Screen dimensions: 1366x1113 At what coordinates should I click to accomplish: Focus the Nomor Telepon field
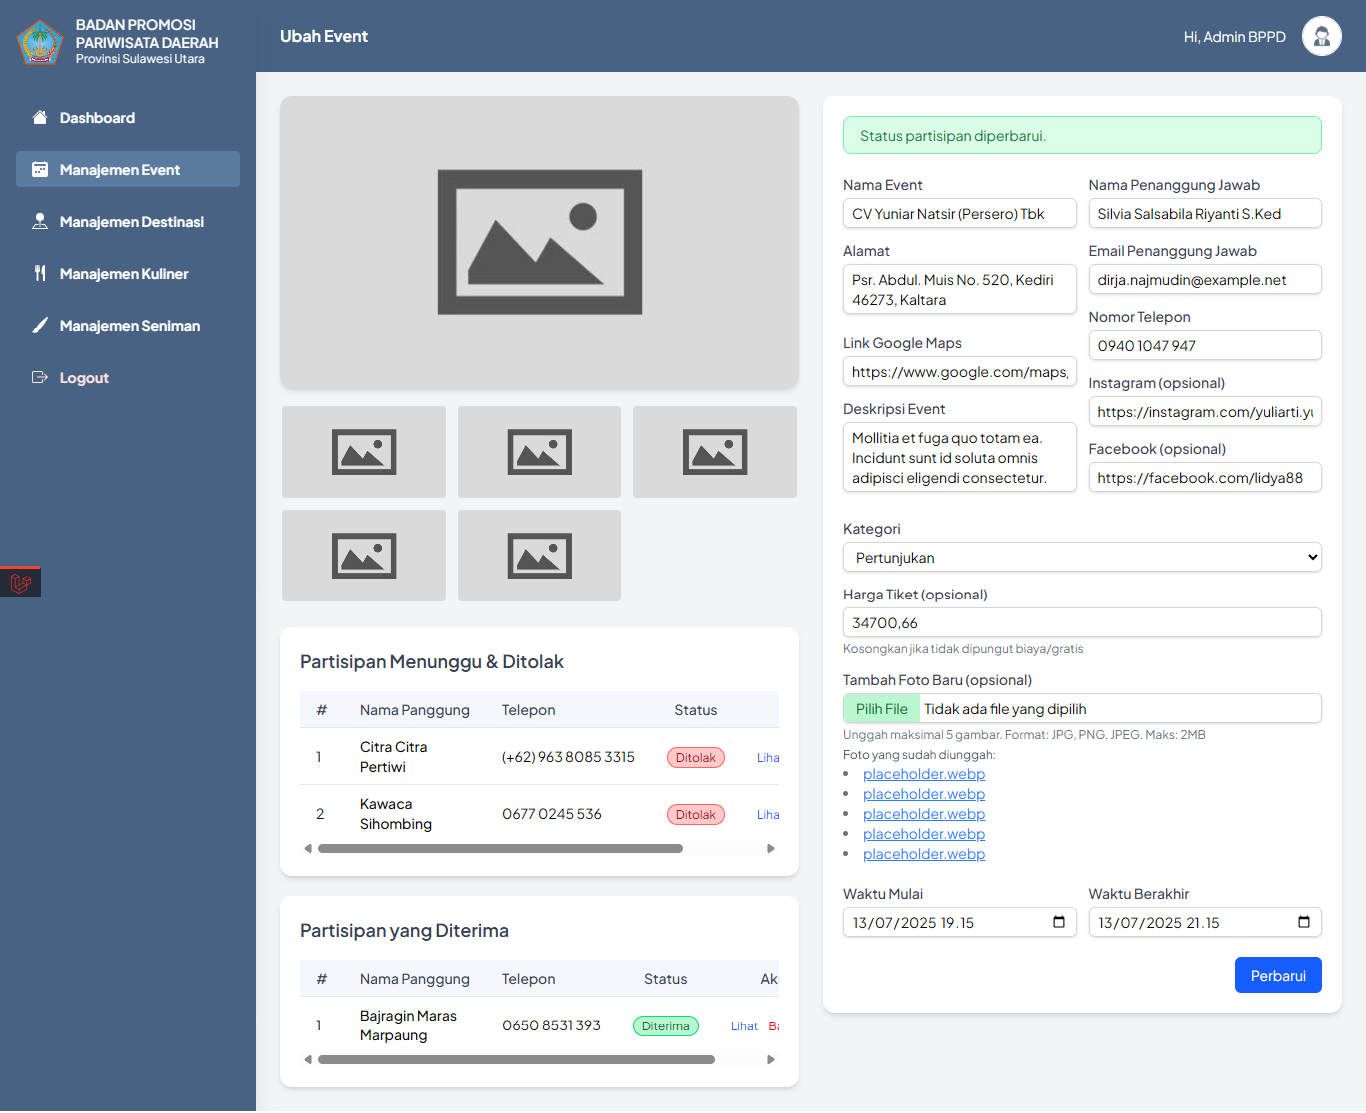point(1205,345)
